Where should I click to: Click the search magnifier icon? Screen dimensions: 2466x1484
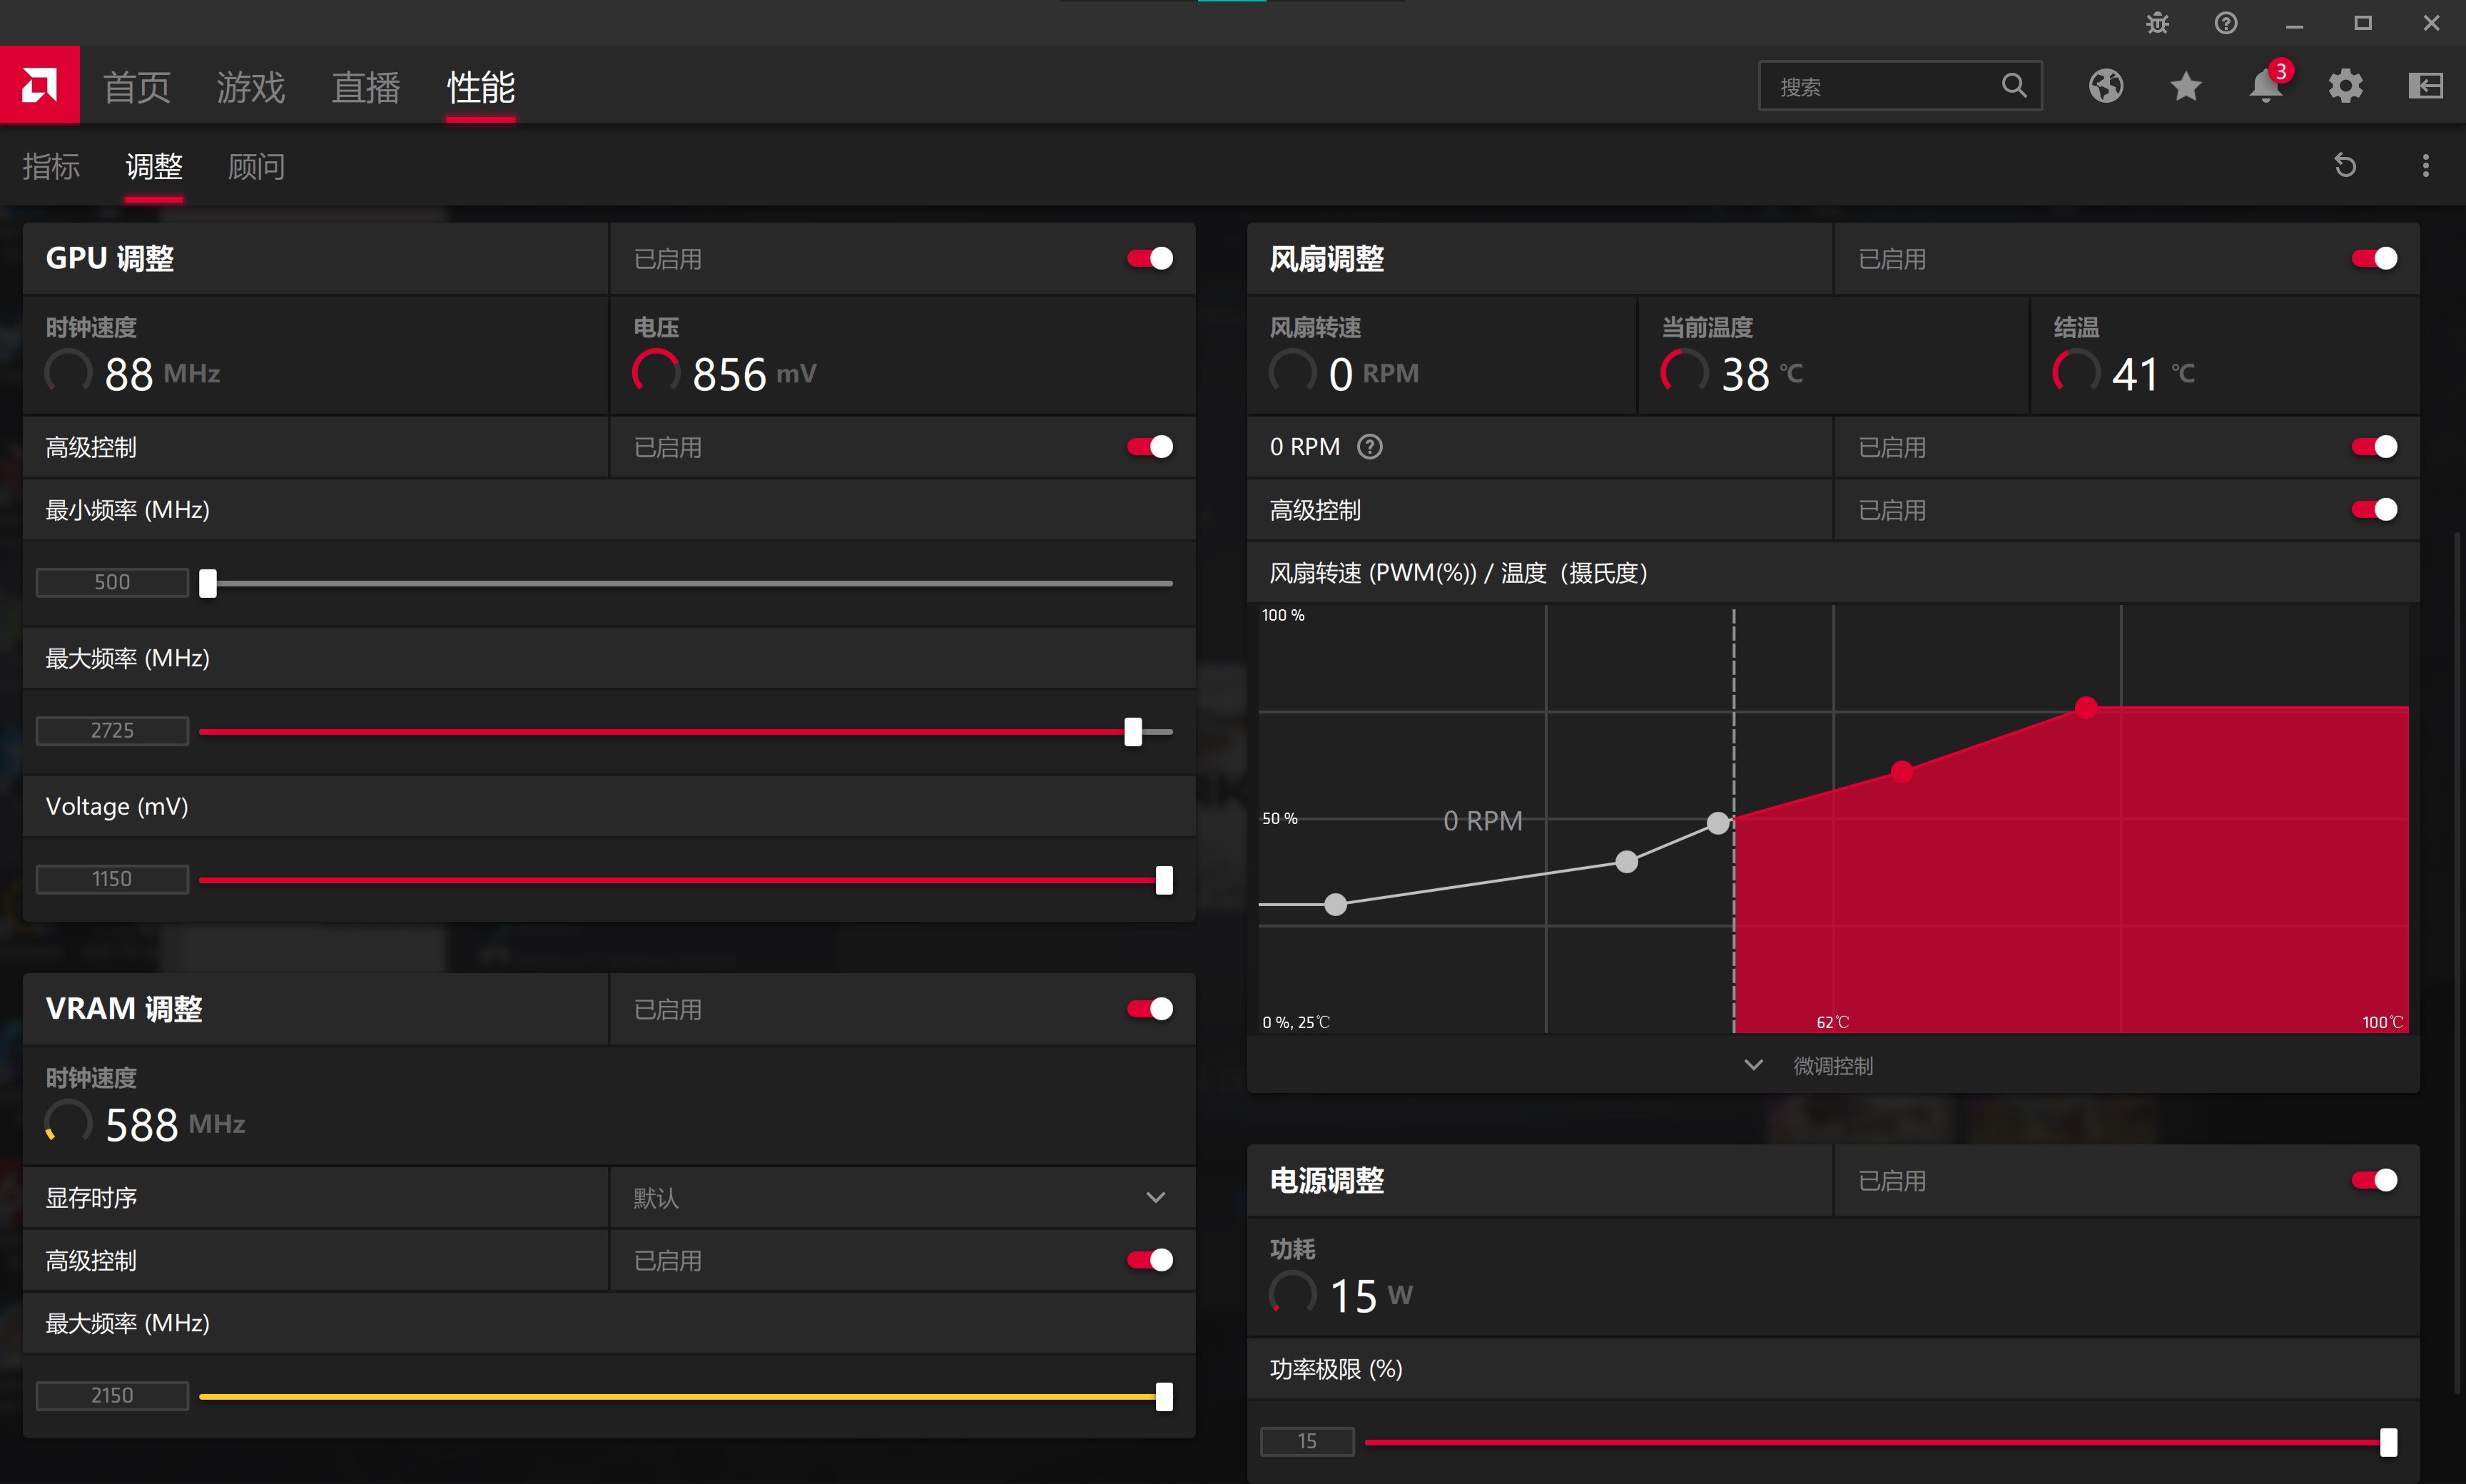click(x=2014, y=86)
